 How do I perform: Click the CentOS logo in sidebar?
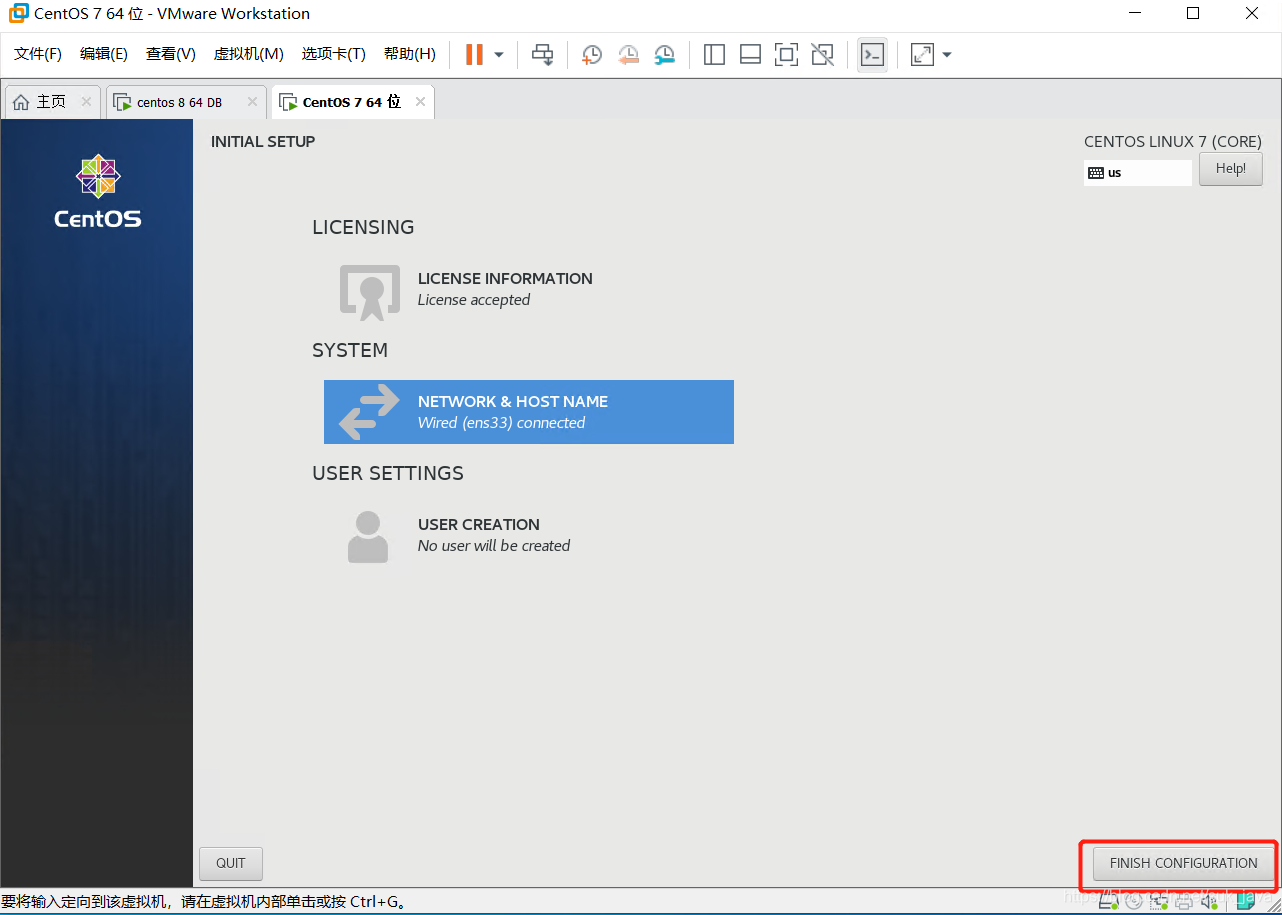pyautogui.click(x=98, y=191)
